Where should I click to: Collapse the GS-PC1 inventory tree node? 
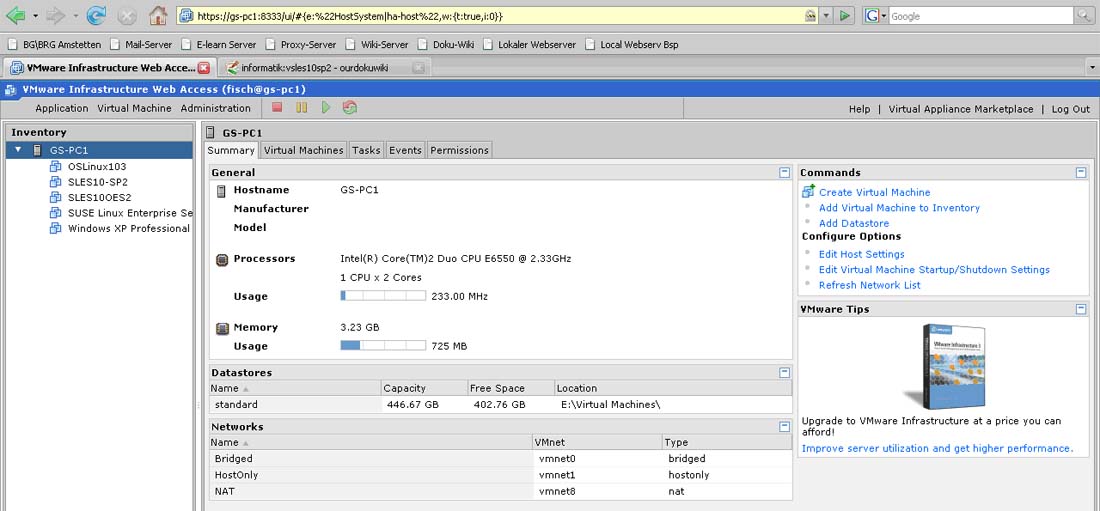click(x=18, y=150)
